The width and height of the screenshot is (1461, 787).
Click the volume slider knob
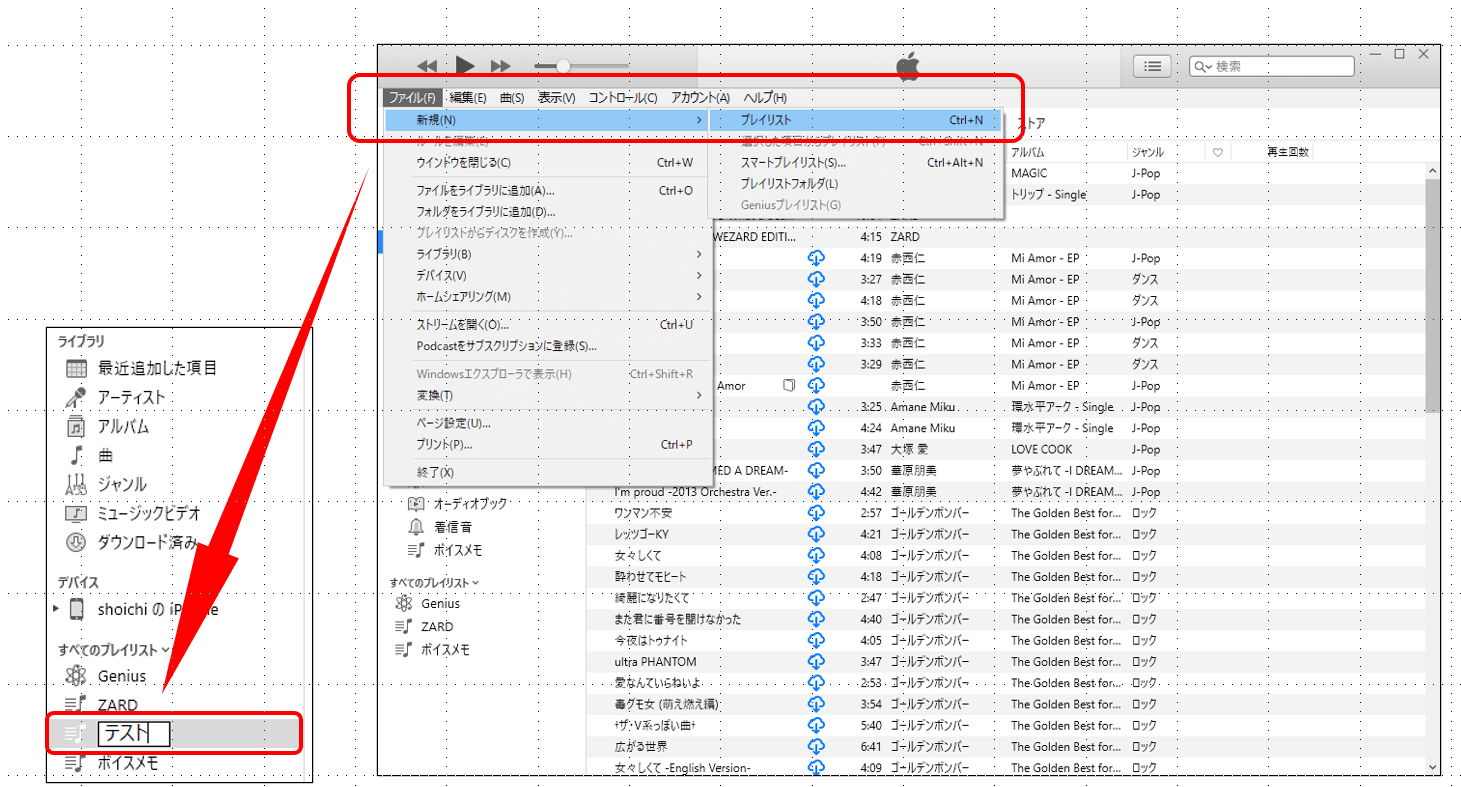pos(564,66)
